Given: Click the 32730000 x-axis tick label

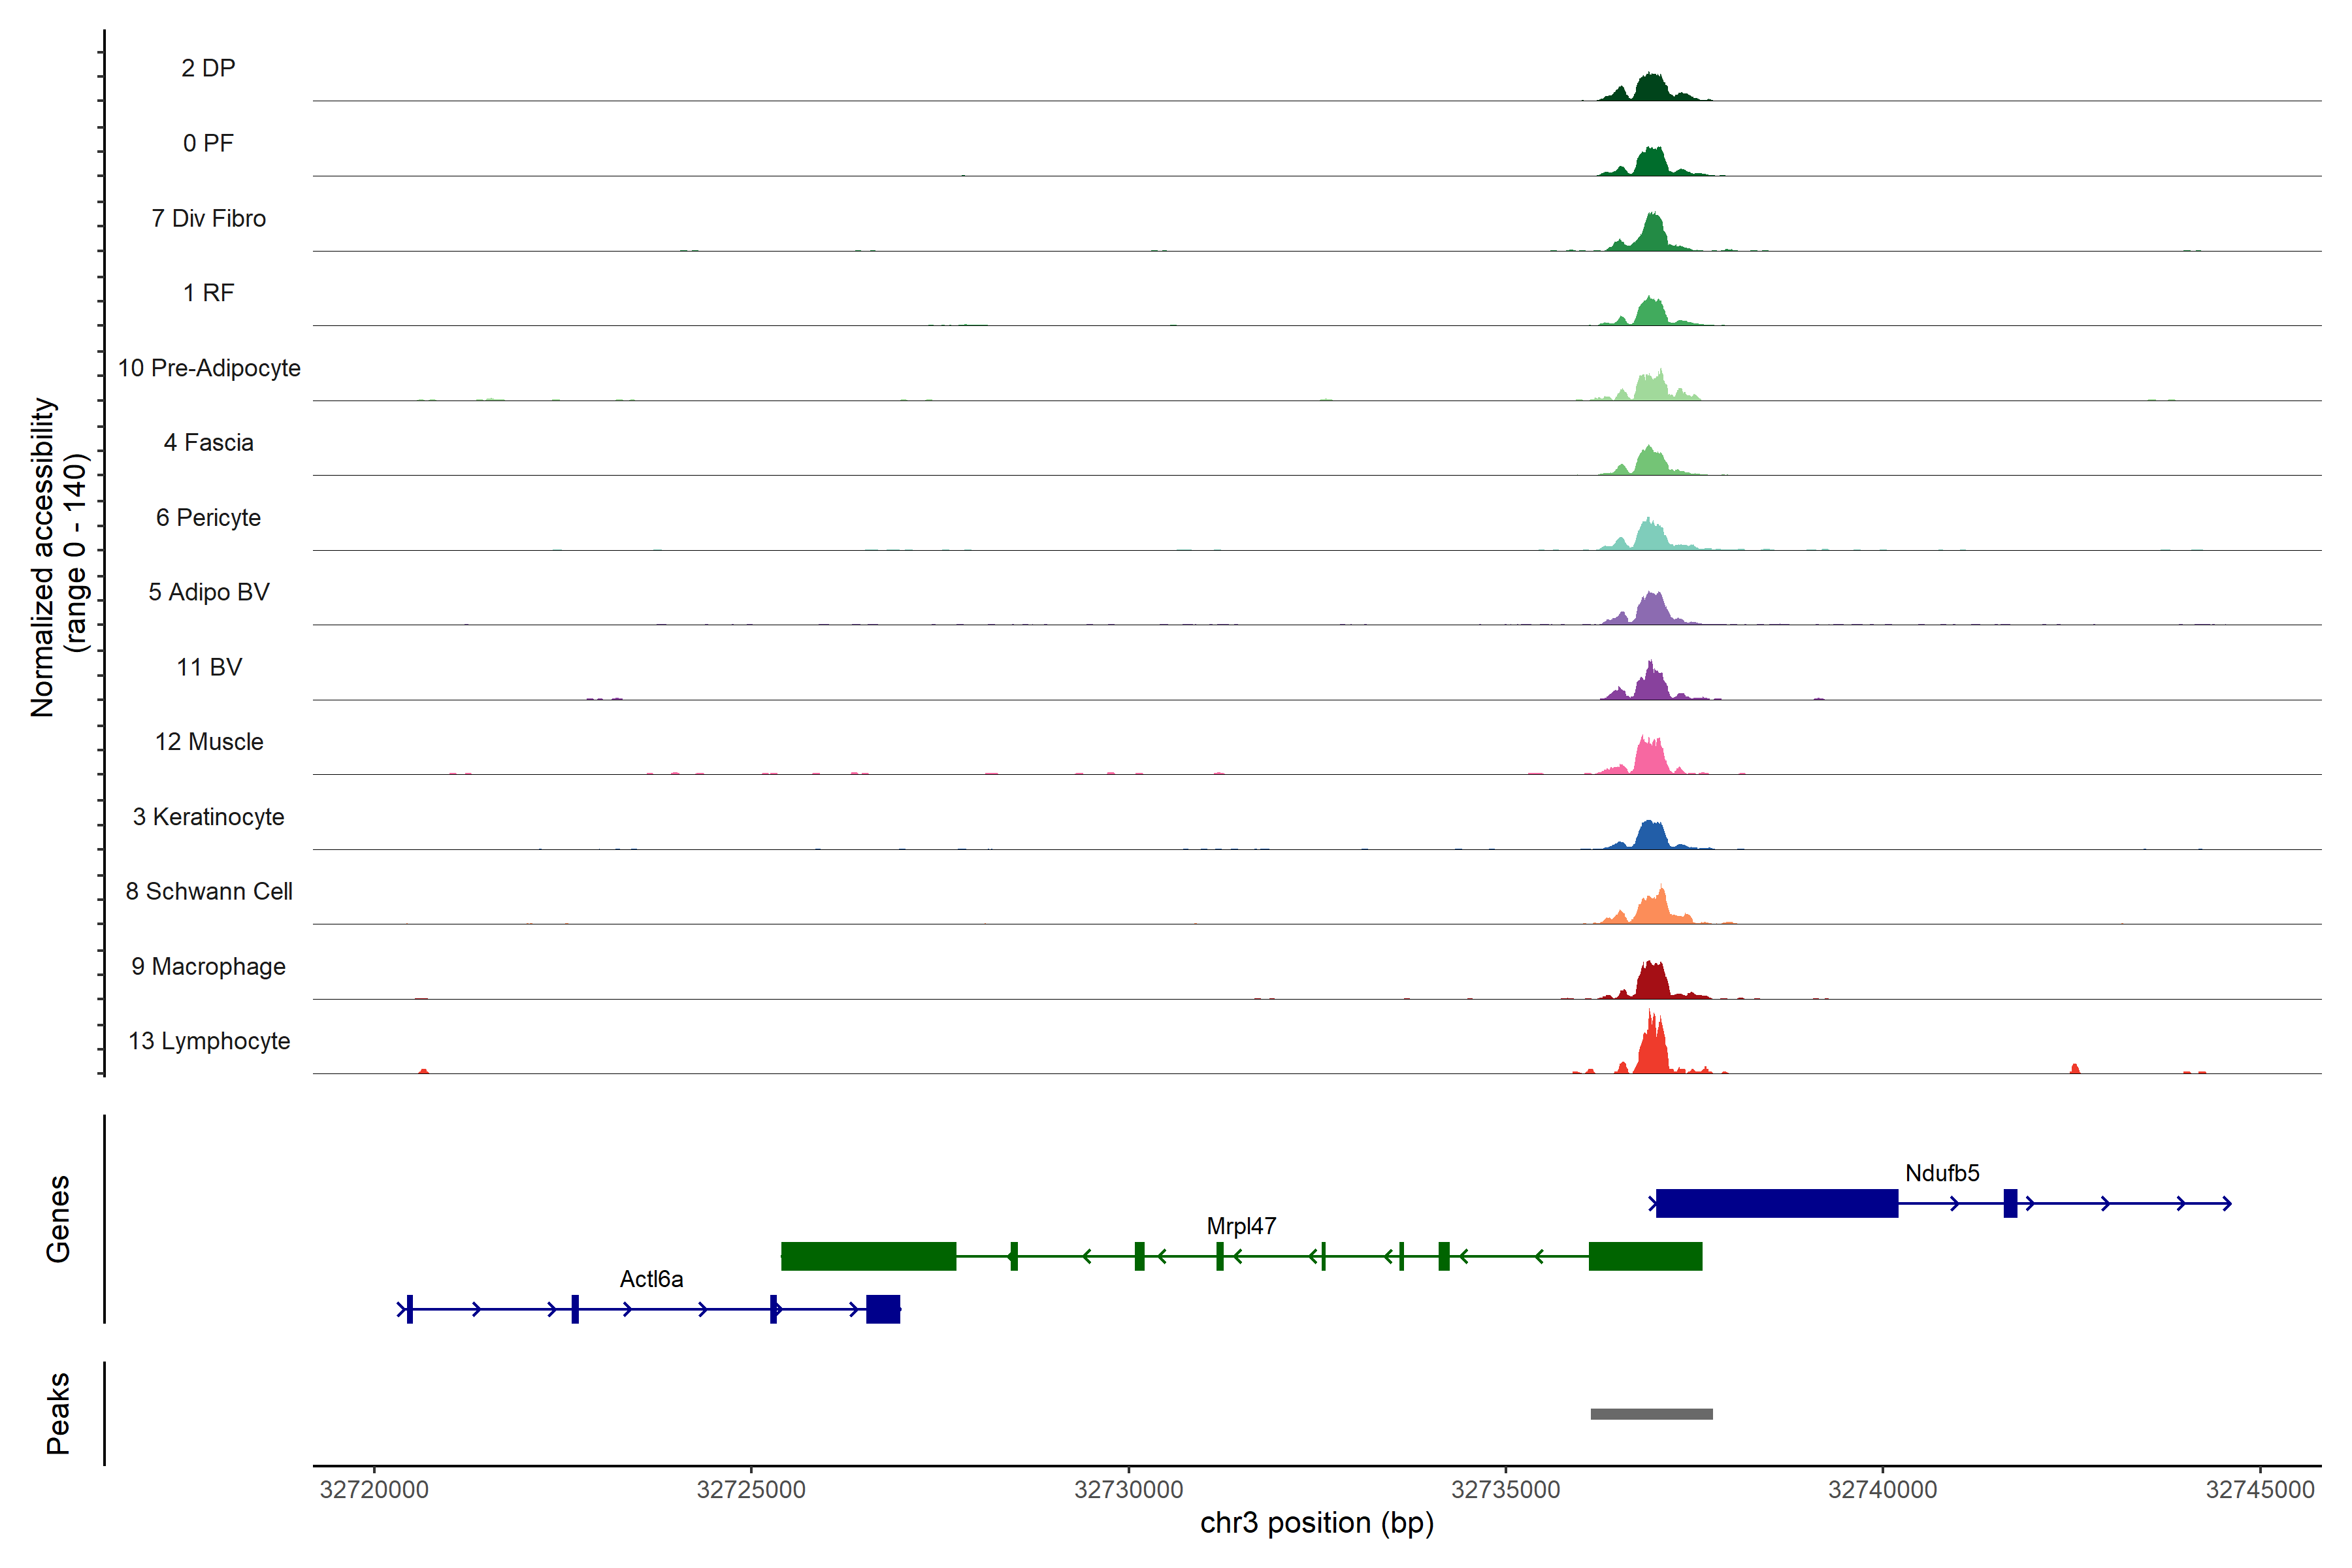Looking at the screenshot, I should 1128,1490.
